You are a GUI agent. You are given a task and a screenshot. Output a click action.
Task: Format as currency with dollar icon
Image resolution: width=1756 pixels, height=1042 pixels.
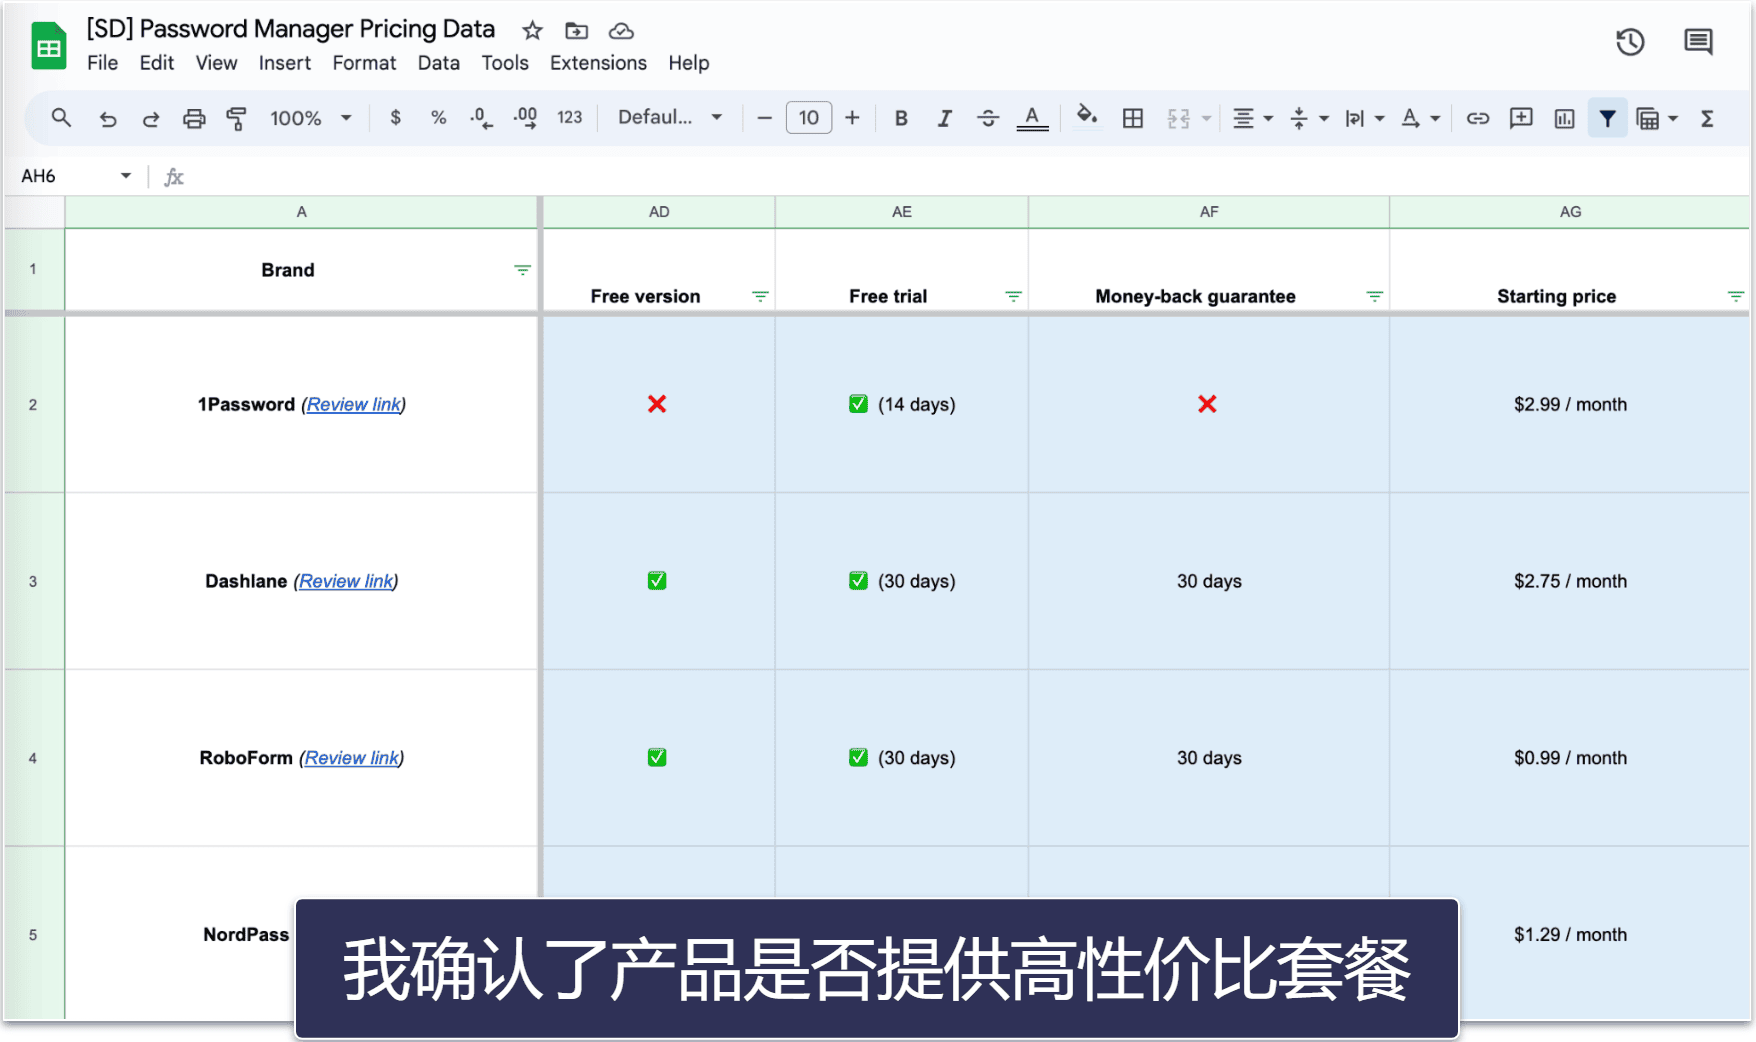coord(396,118)
